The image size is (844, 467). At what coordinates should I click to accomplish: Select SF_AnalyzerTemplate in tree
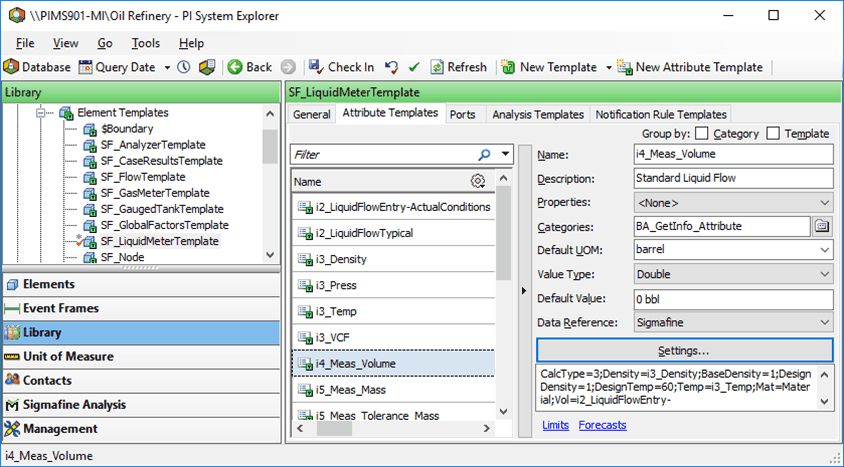[153, 145]
